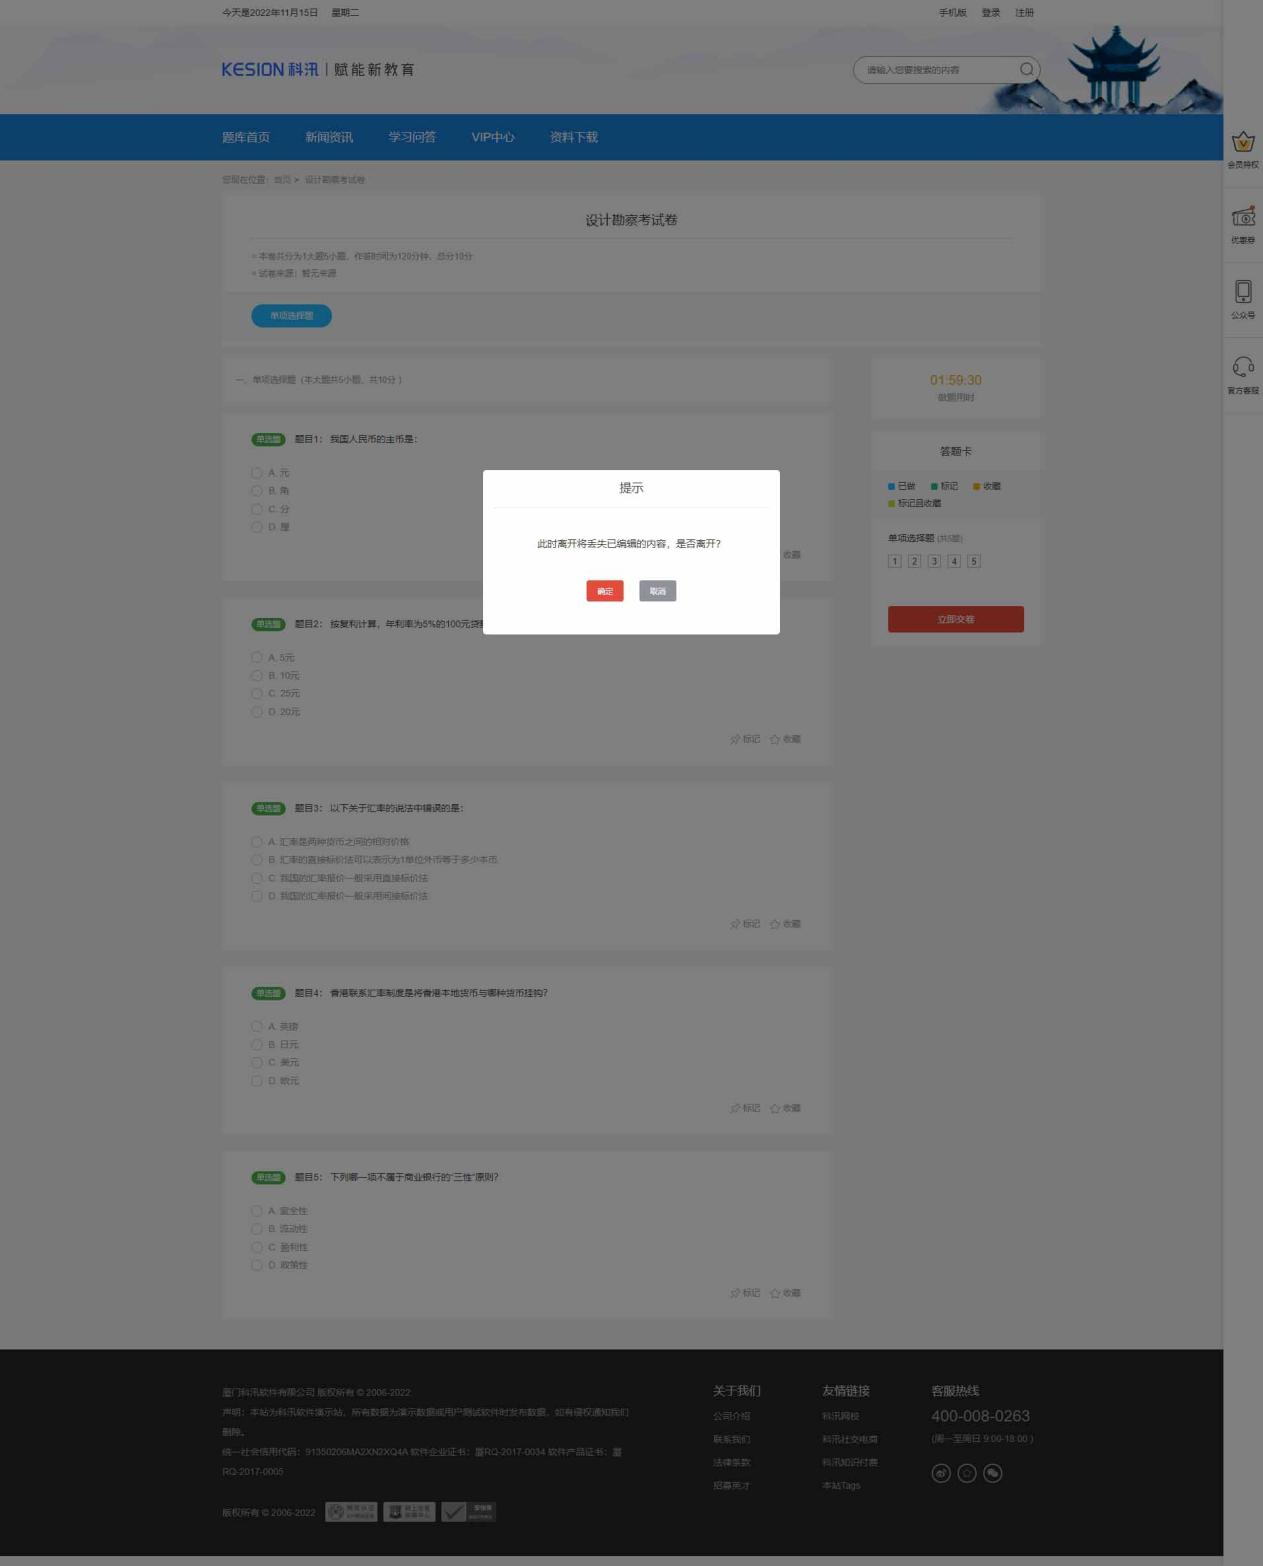This screenshot has width=1263, height=1566.
Task: Click the 收藏 star icon for question 3
Action: 775,924
